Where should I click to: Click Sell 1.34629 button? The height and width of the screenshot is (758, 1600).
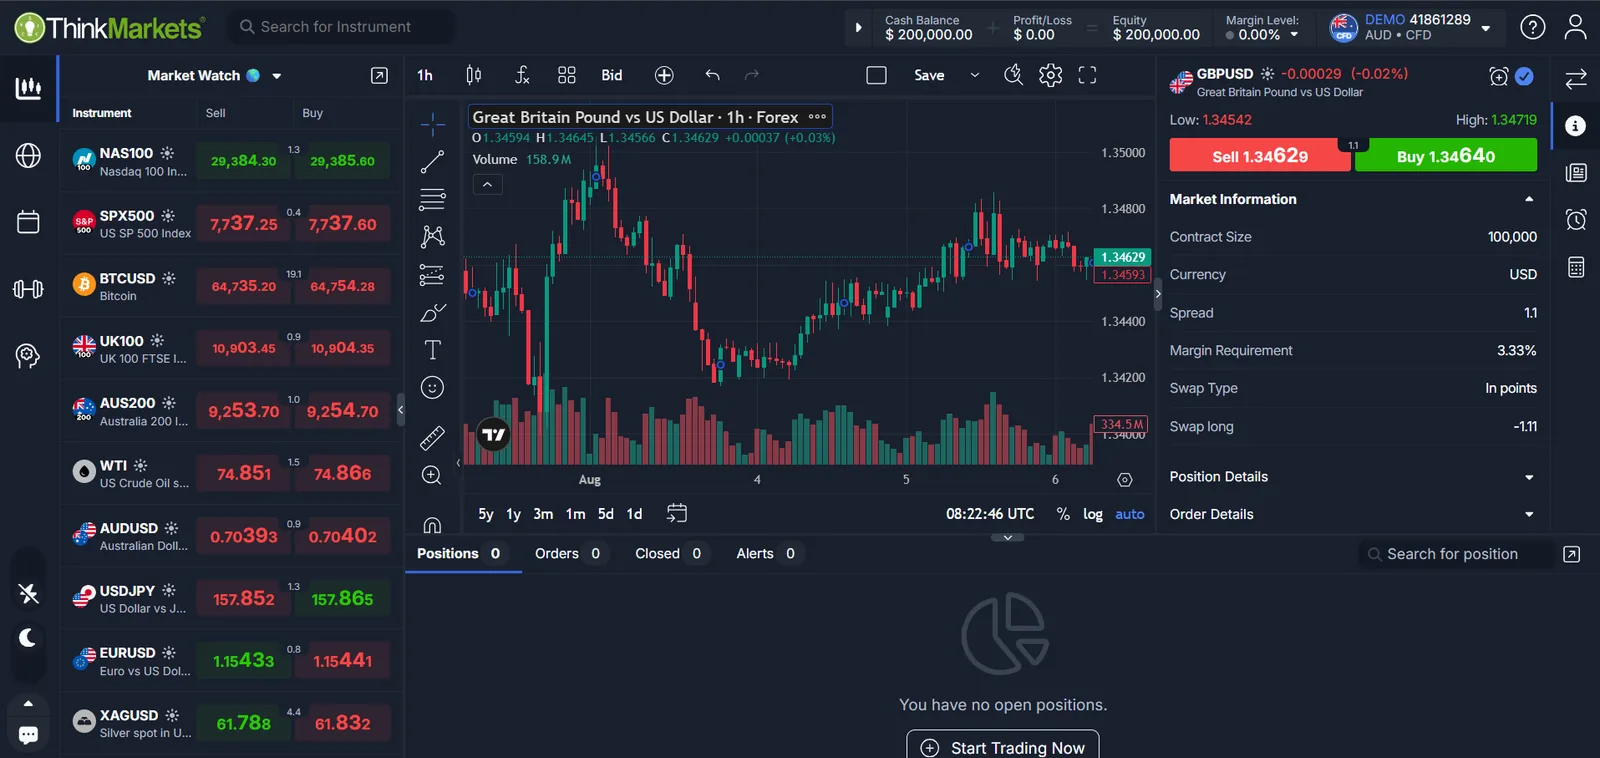click(1260, 155)
